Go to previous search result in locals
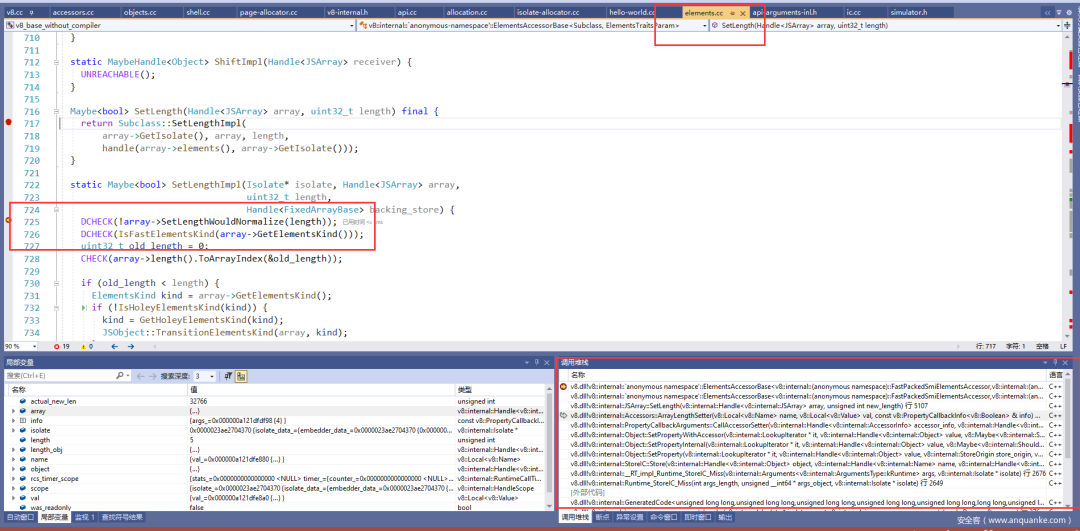 [x=139, y=376]
